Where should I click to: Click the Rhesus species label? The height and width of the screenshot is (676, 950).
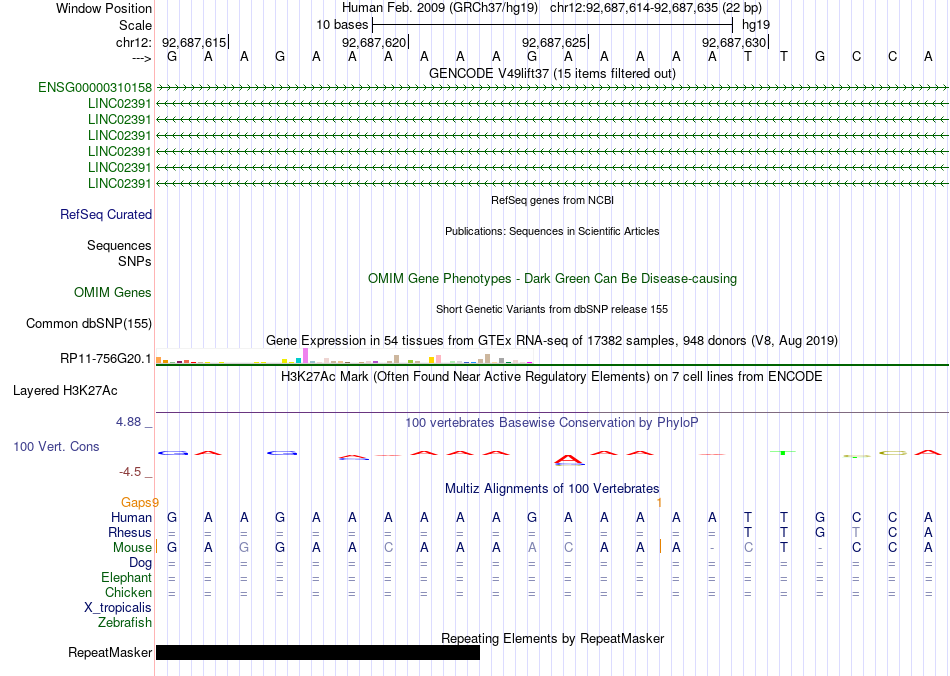point(130,532)
